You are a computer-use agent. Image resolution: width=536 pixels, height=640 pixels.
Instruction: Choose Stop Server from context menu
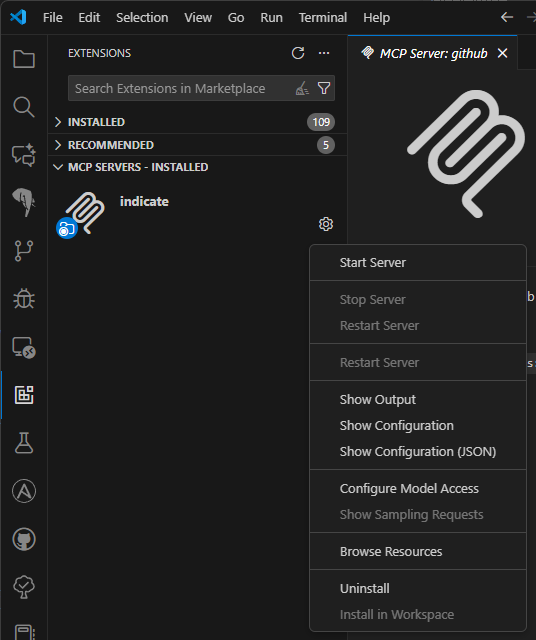pos(418,300)
